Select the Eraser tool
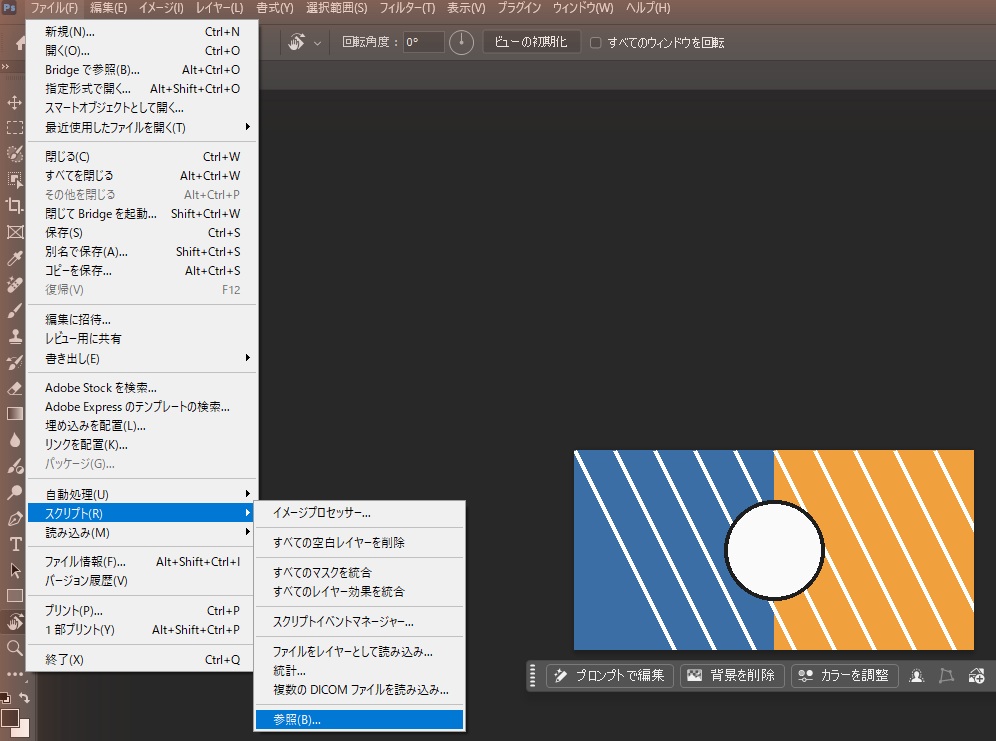The image size is (996, 741). pyautogui.click(x=14, y=388)
